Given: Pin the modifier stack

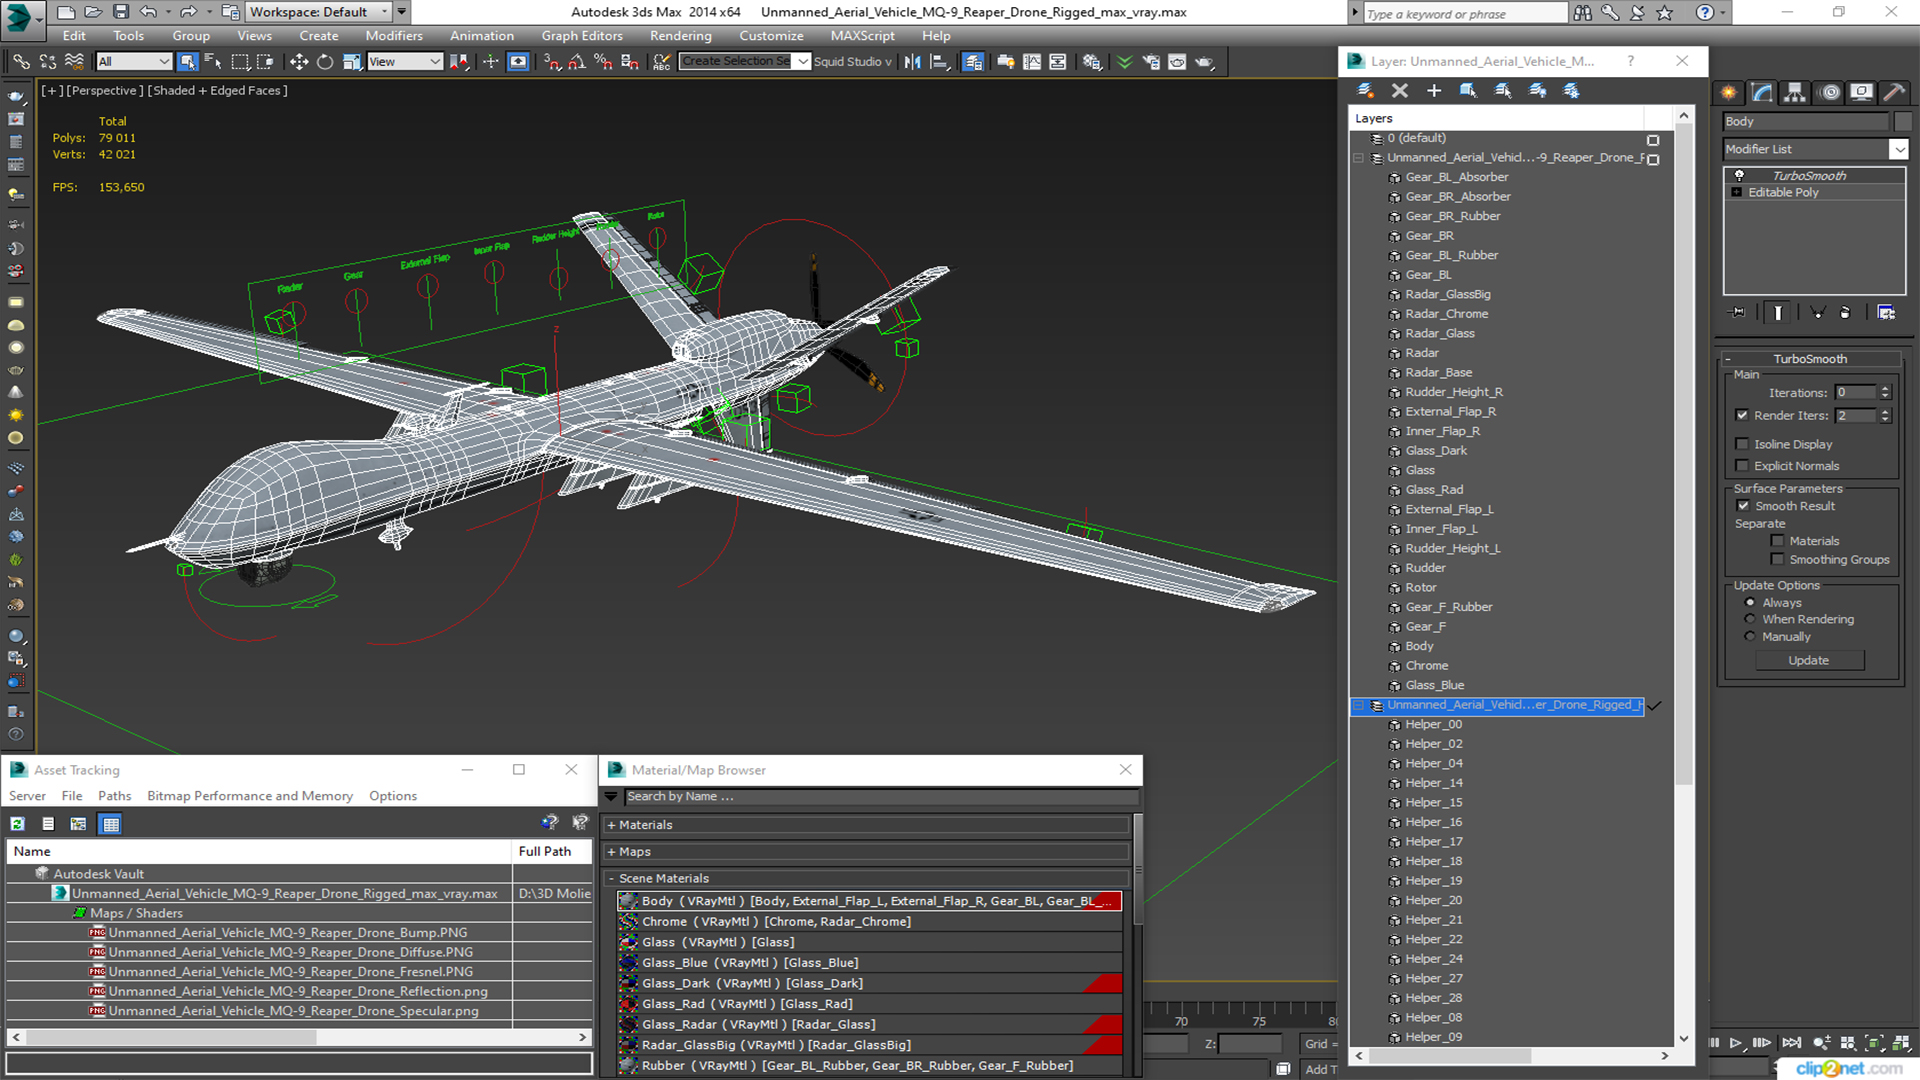Looking at the screenshot, I should click(1738, 313).
